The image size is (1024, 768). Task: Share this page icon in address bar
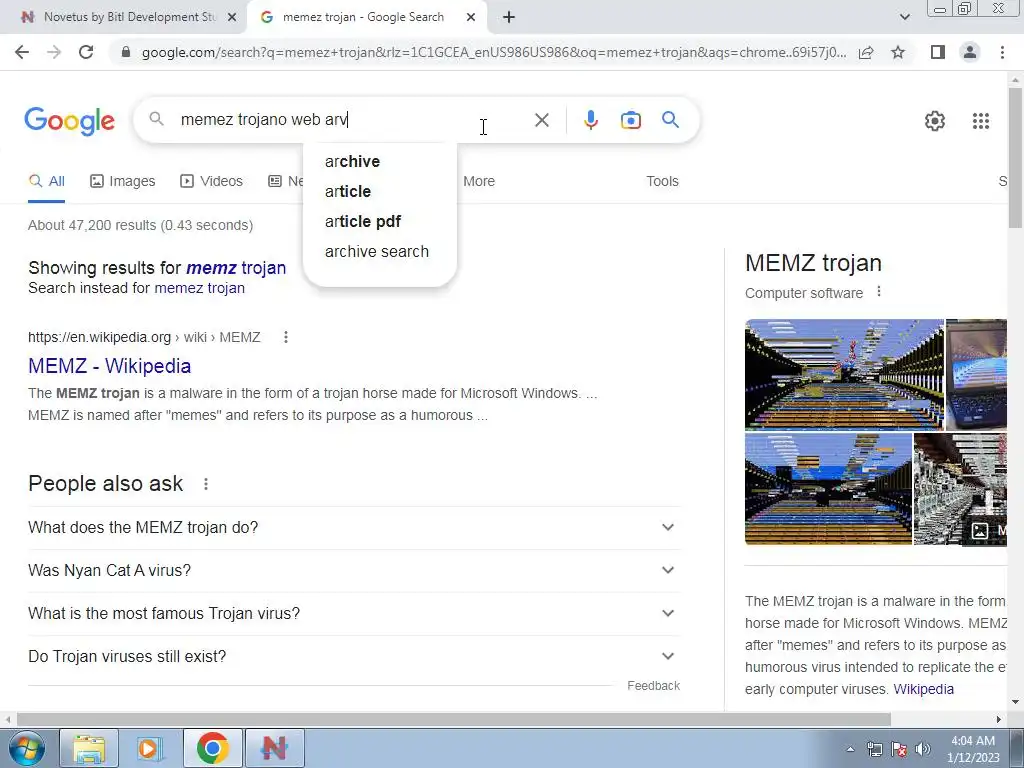click(x=866, y=52)
